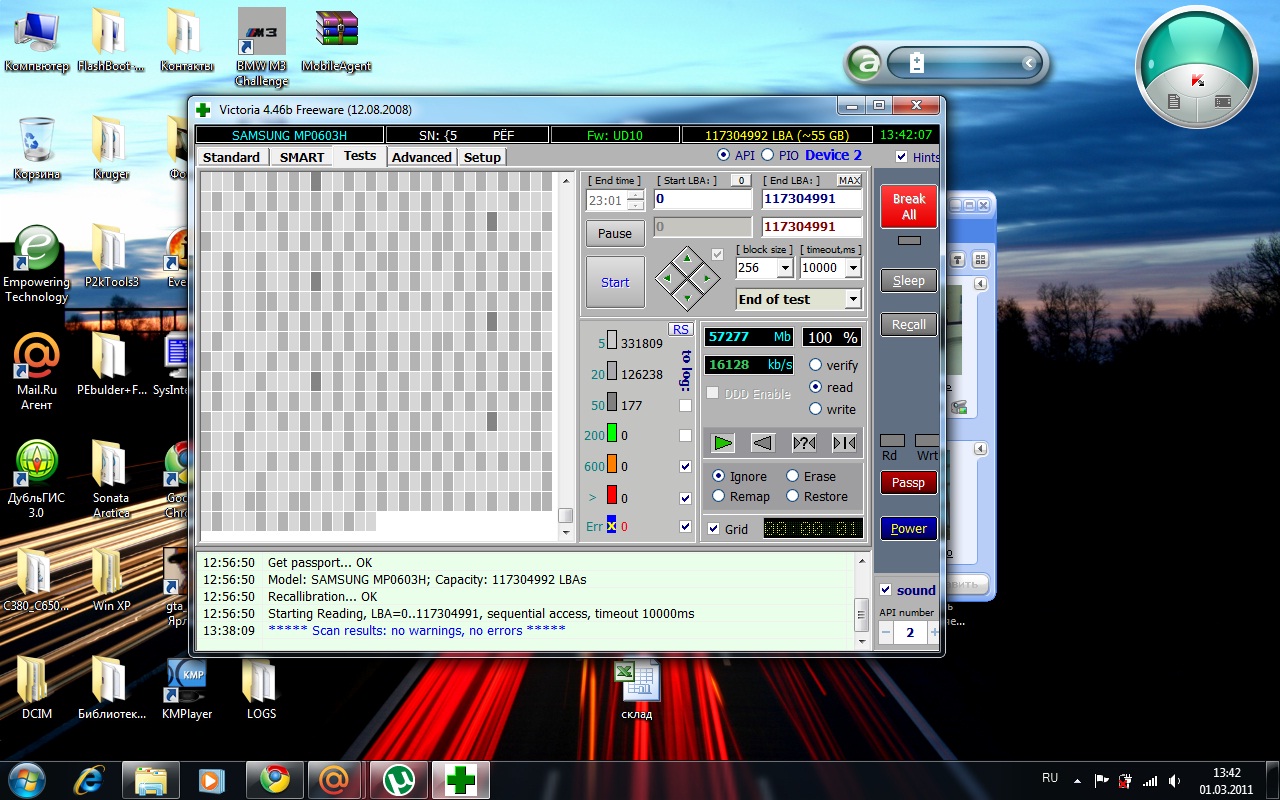
Task: Open Windows Explorer from the taskbar
Action: click(x=151, y=779)
